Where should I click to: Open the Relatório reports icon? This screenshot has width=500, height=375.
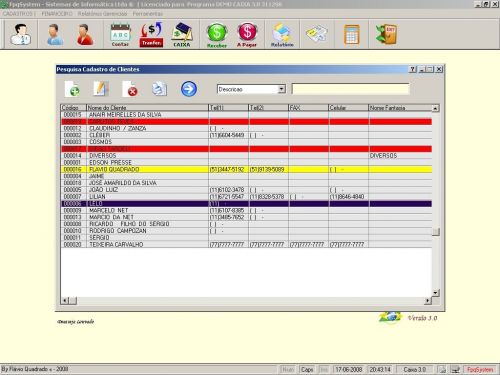click(282, 35)
